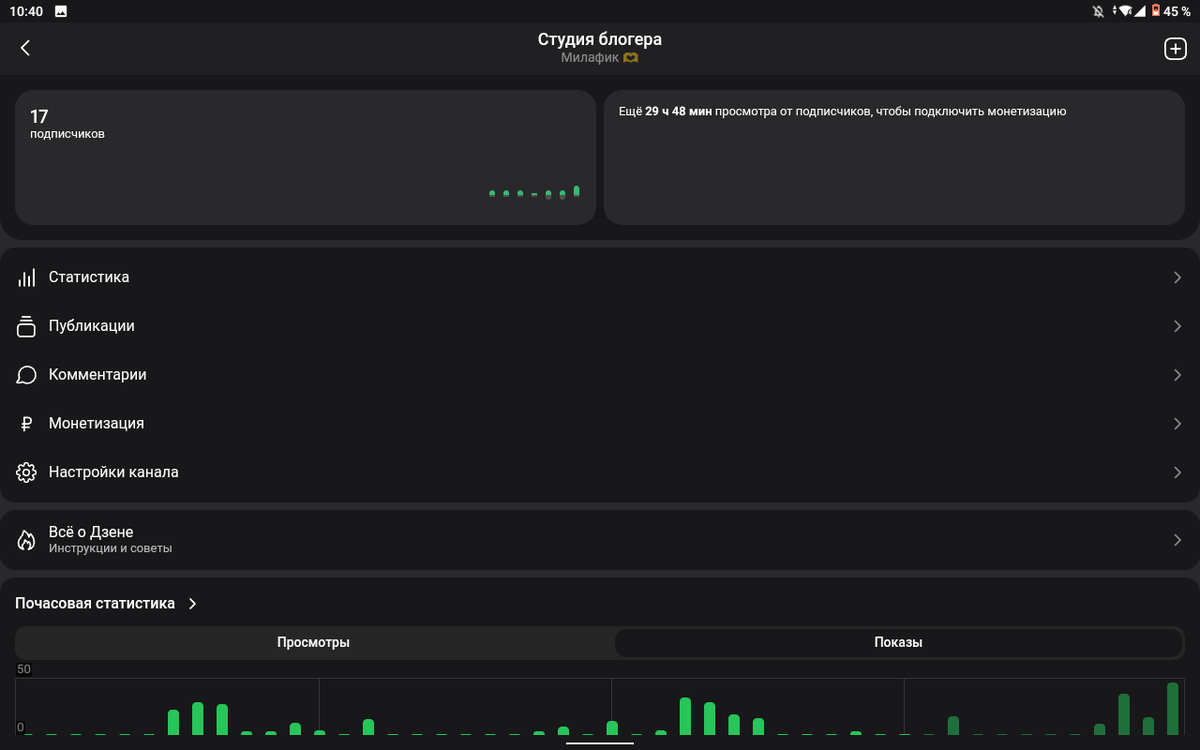The height and width of the screenshot is (750, 1200).
Task: Open the Монетизация menu item
Action: pos(600,424)
